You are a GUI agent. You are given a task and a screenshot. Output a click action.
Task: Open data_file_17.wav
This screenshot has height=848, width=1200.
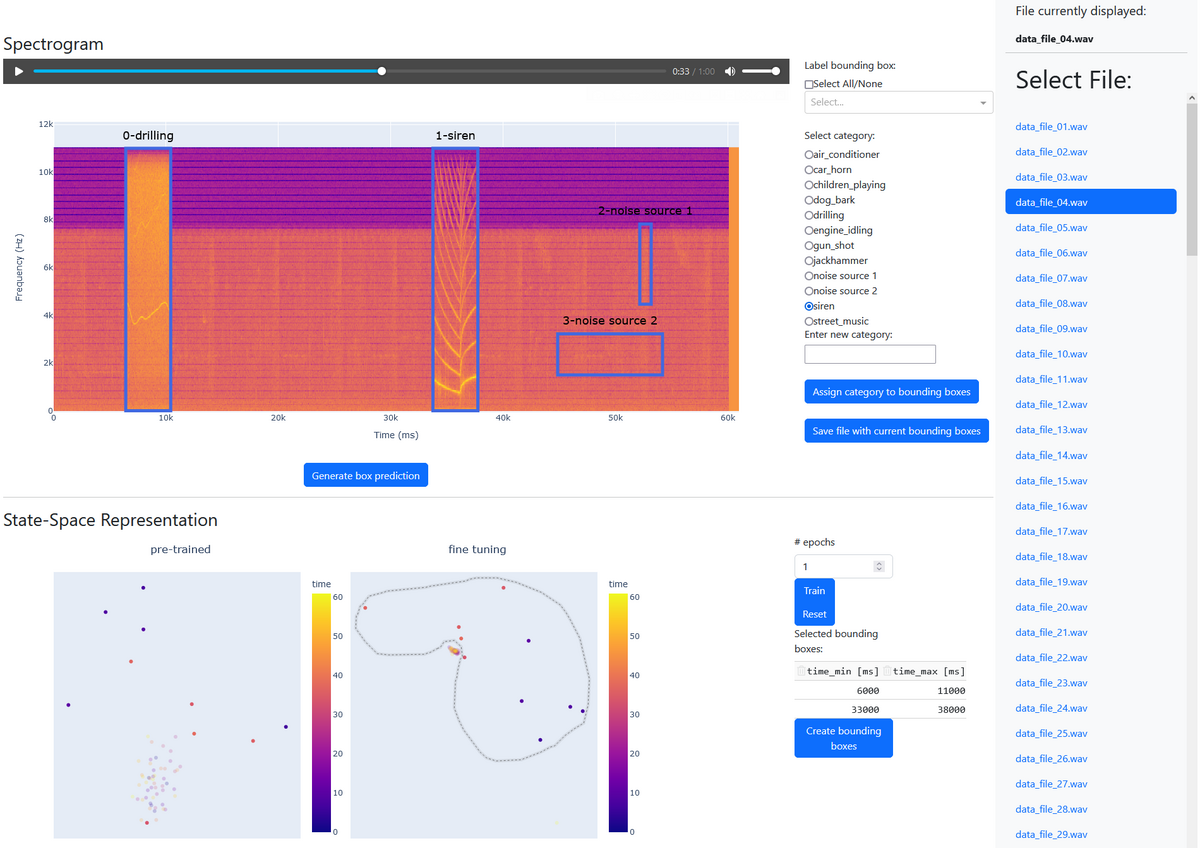pos(1051,531)
